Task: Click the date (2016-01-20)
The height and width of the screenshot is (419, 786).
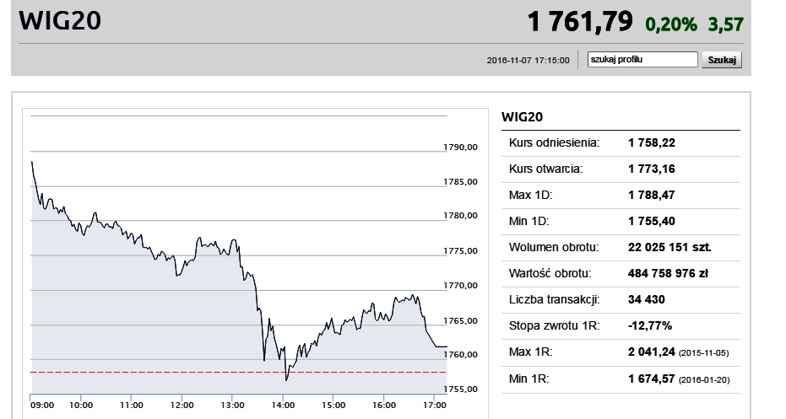Action: [704, 380]
